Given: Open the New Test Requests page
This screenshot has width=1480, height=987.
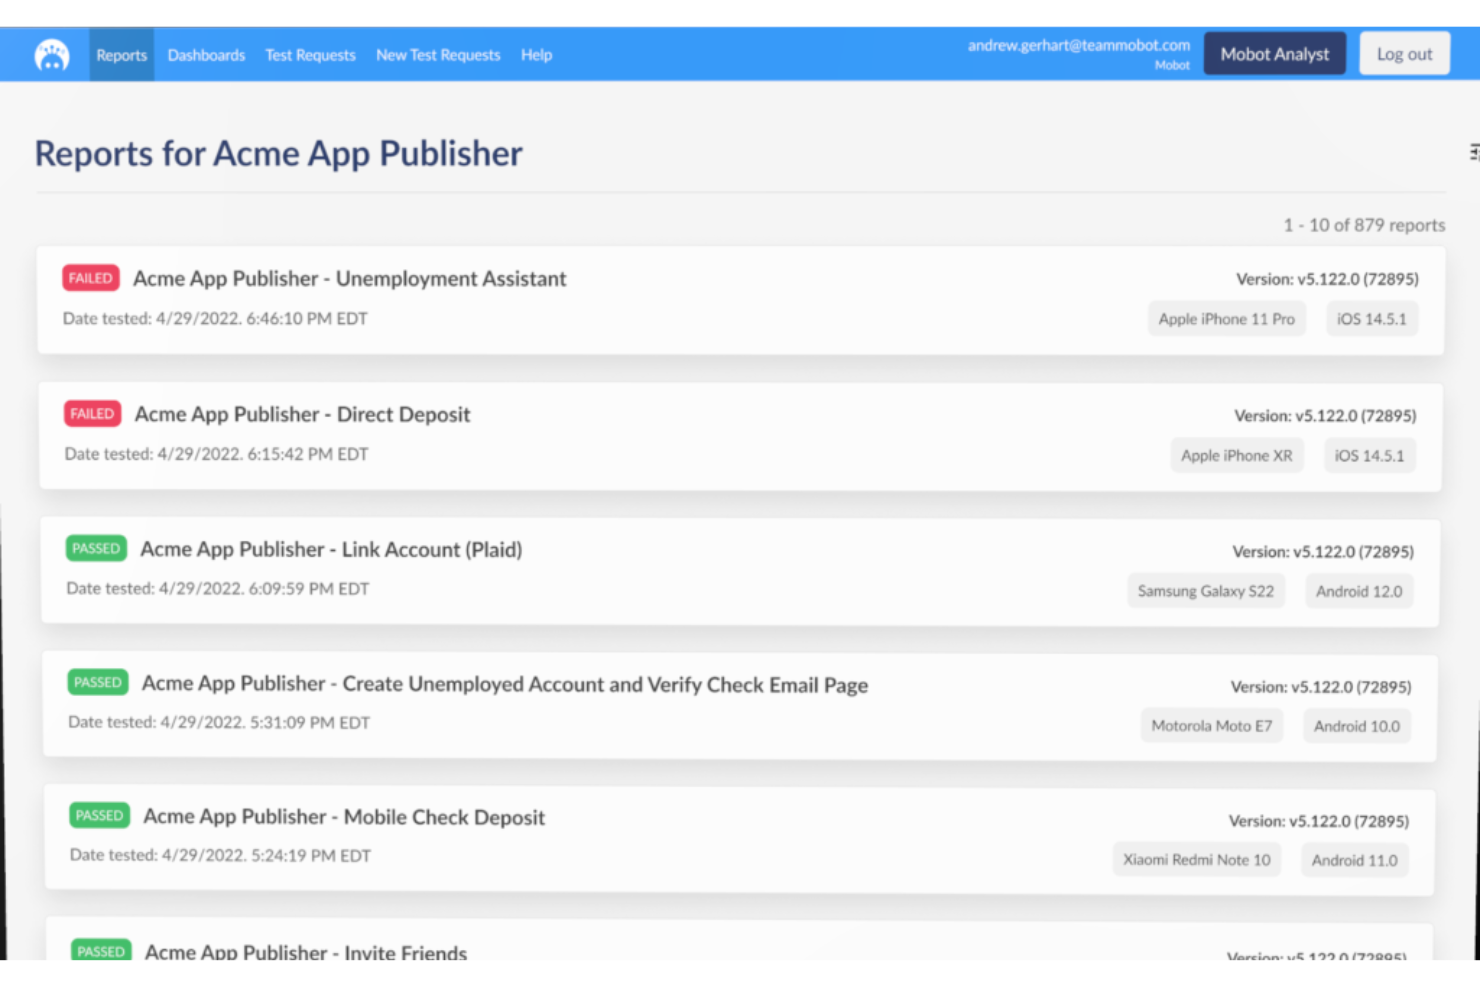Looking at the screenshot, I should (x=438, y=55).
